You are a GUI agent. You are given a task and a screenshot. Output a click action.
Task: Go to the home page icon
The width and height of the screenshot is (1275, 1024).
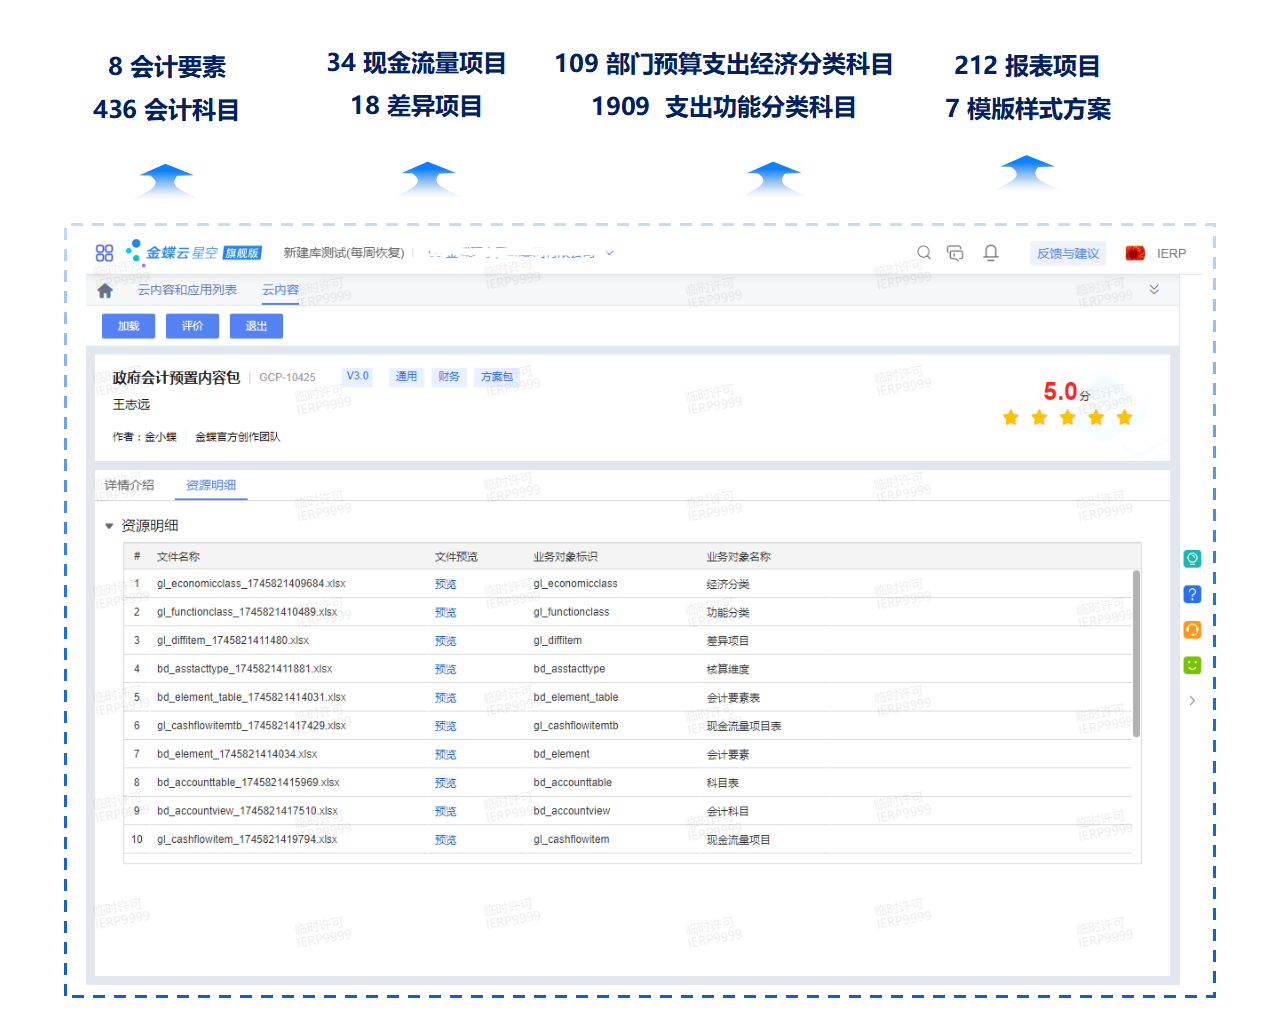(x=105, y=291)
